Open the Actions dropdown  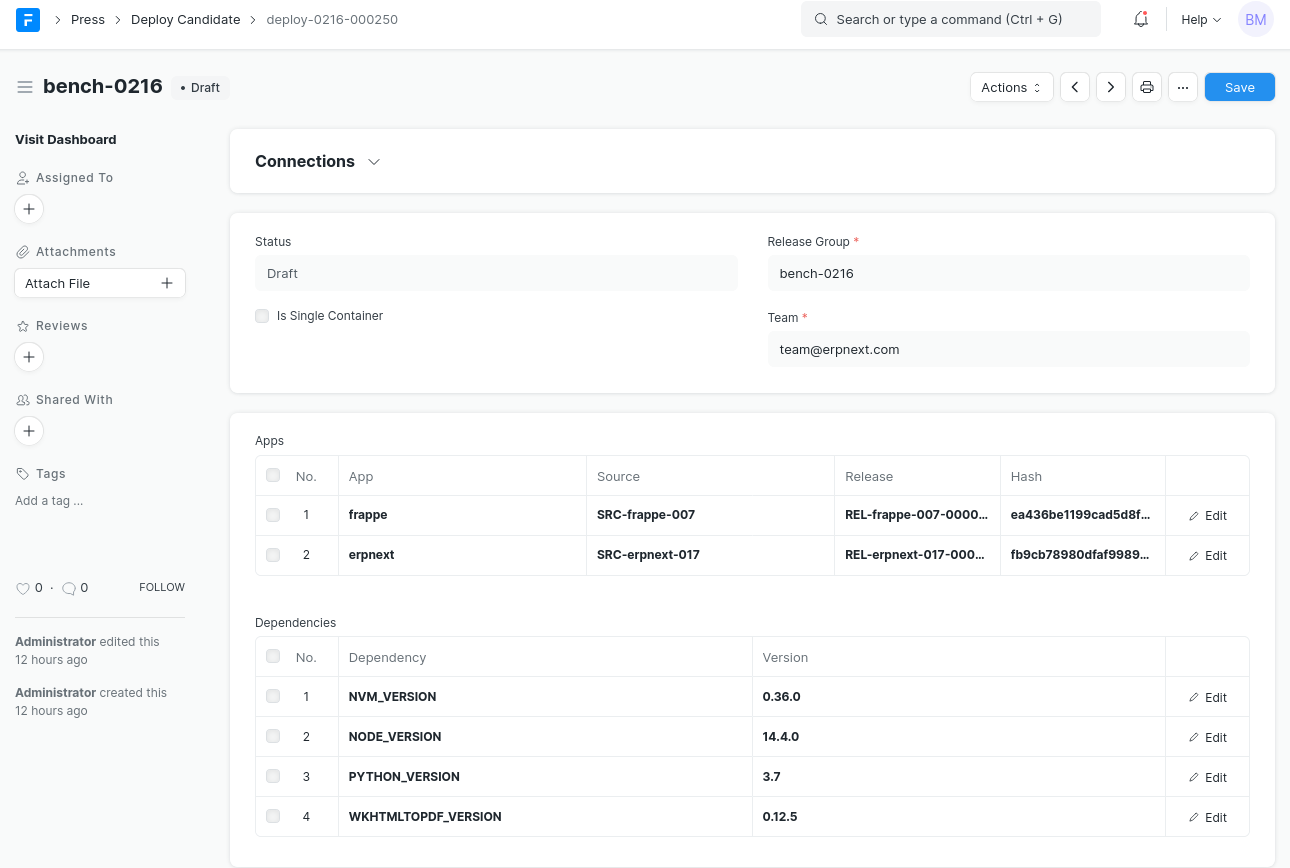[x=1011, y=88]
